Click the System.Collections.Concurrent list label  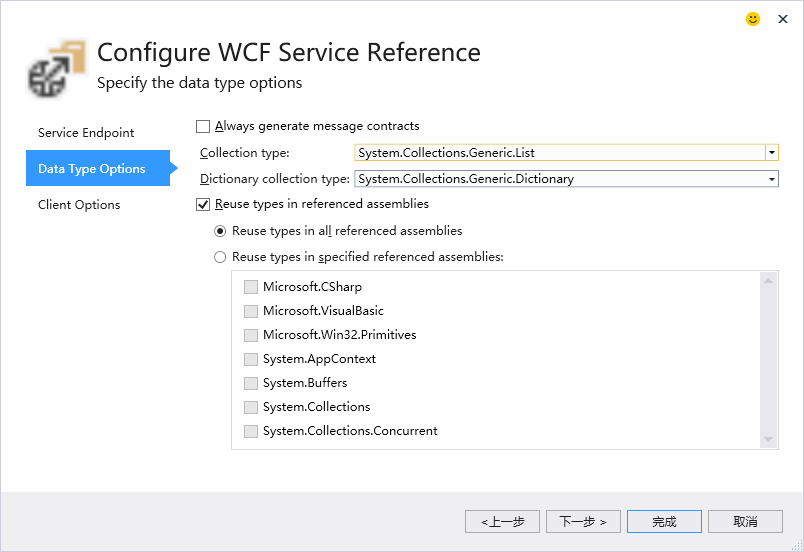[350, 431]
